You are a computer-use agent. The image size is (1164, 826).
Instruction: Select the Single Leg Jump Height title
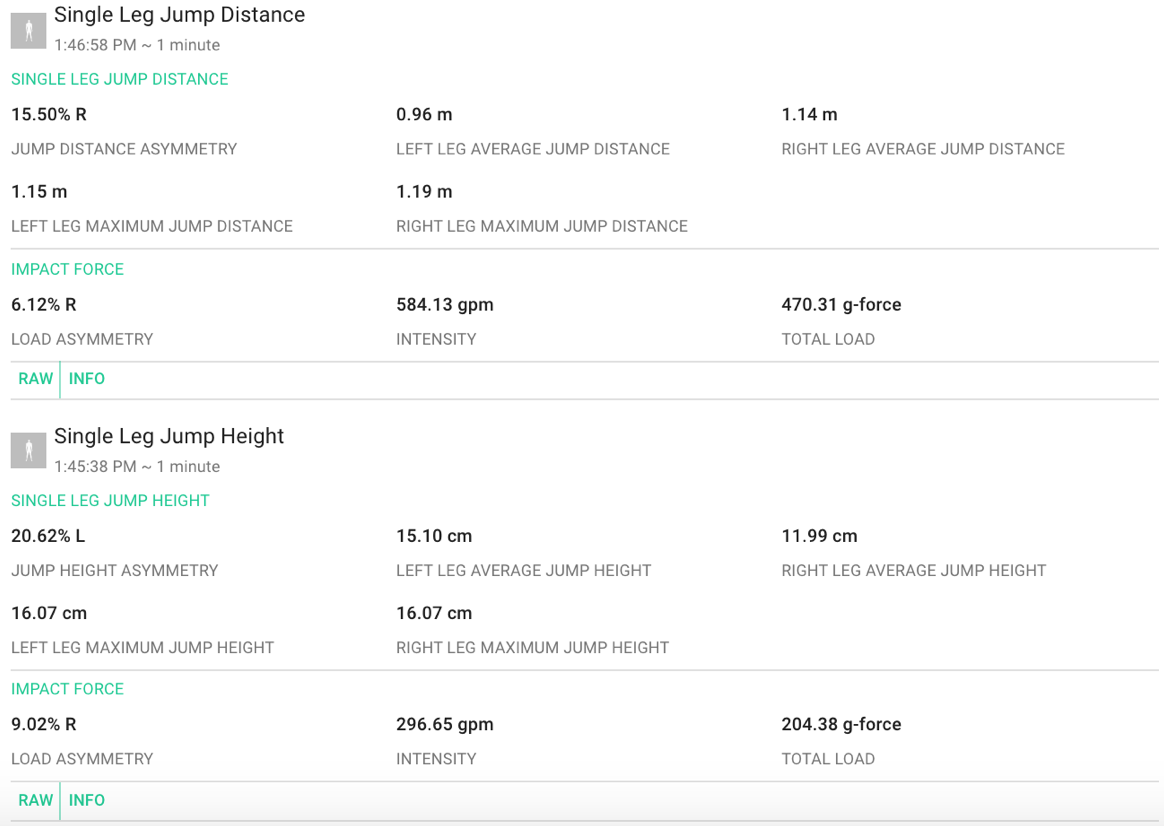coord(169,436)
